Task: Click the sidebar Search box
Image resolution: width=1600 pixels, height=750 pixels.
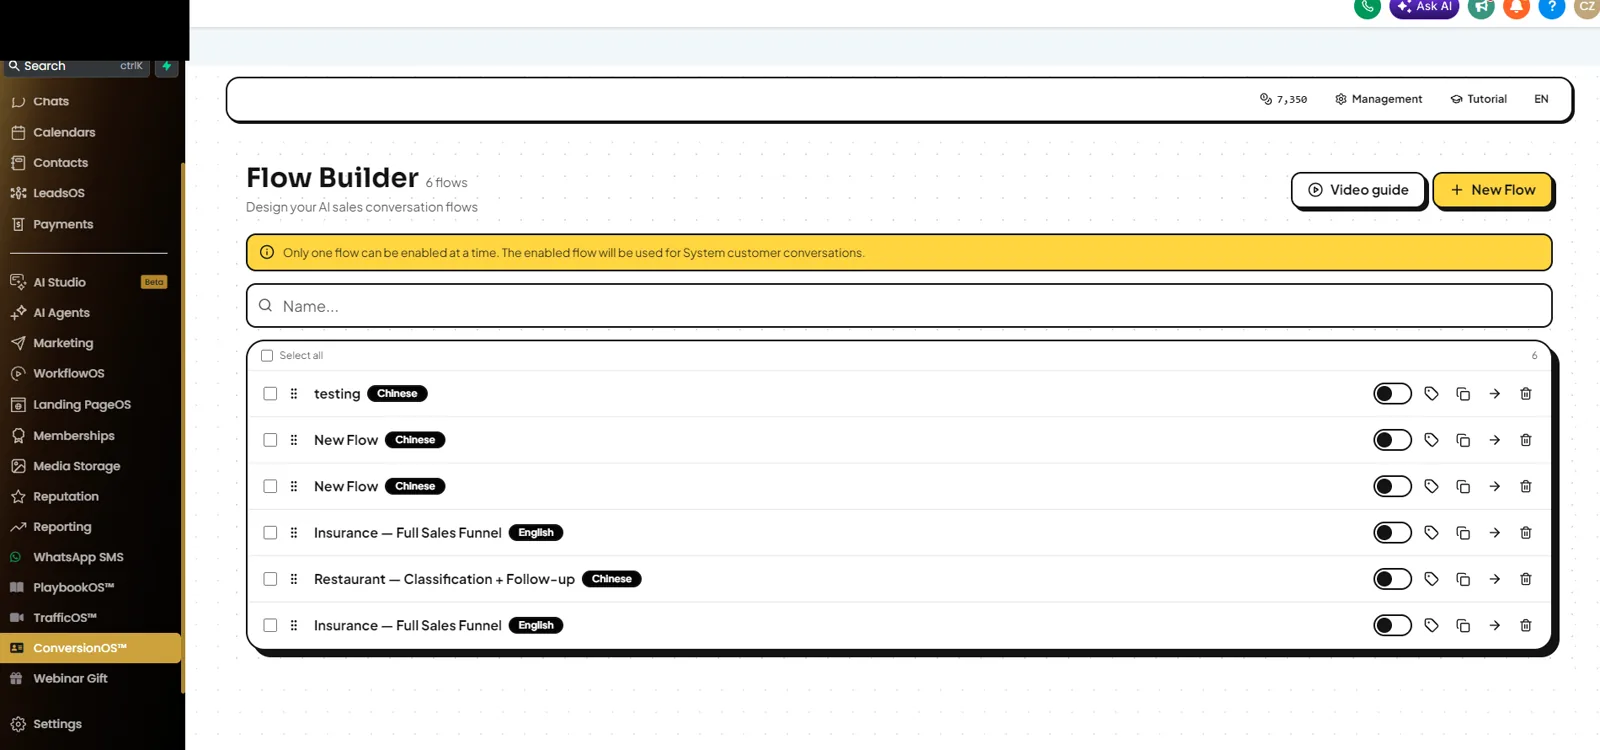Action: click(x=77, y=66)
